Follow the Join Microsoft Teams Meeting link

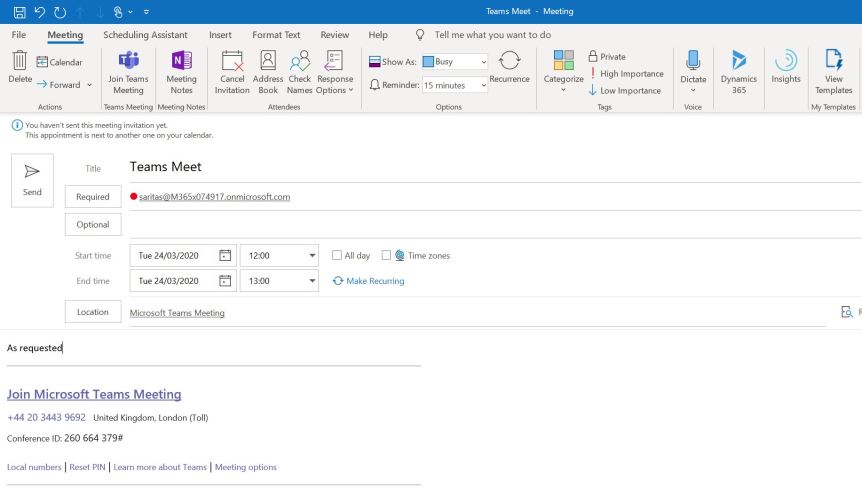tap(94, 394)
